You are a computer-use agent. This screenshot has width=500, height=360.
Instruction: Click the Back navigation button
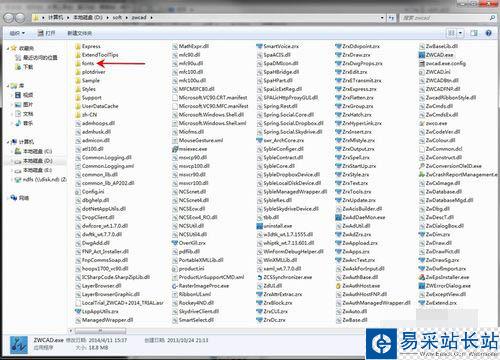pyautogui.click(x=9, y=17)
